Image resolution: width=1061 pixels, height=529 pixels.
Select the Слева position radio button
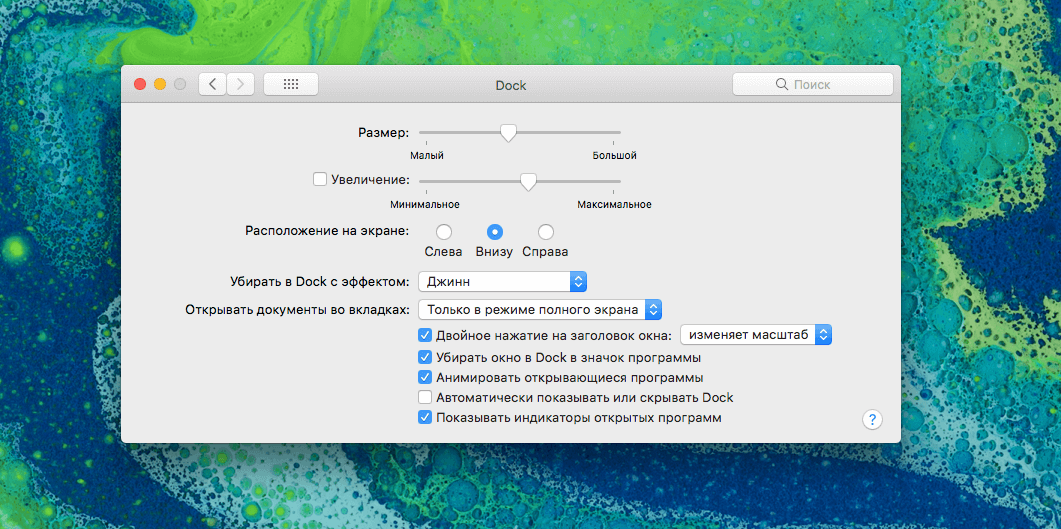[443, 232]
